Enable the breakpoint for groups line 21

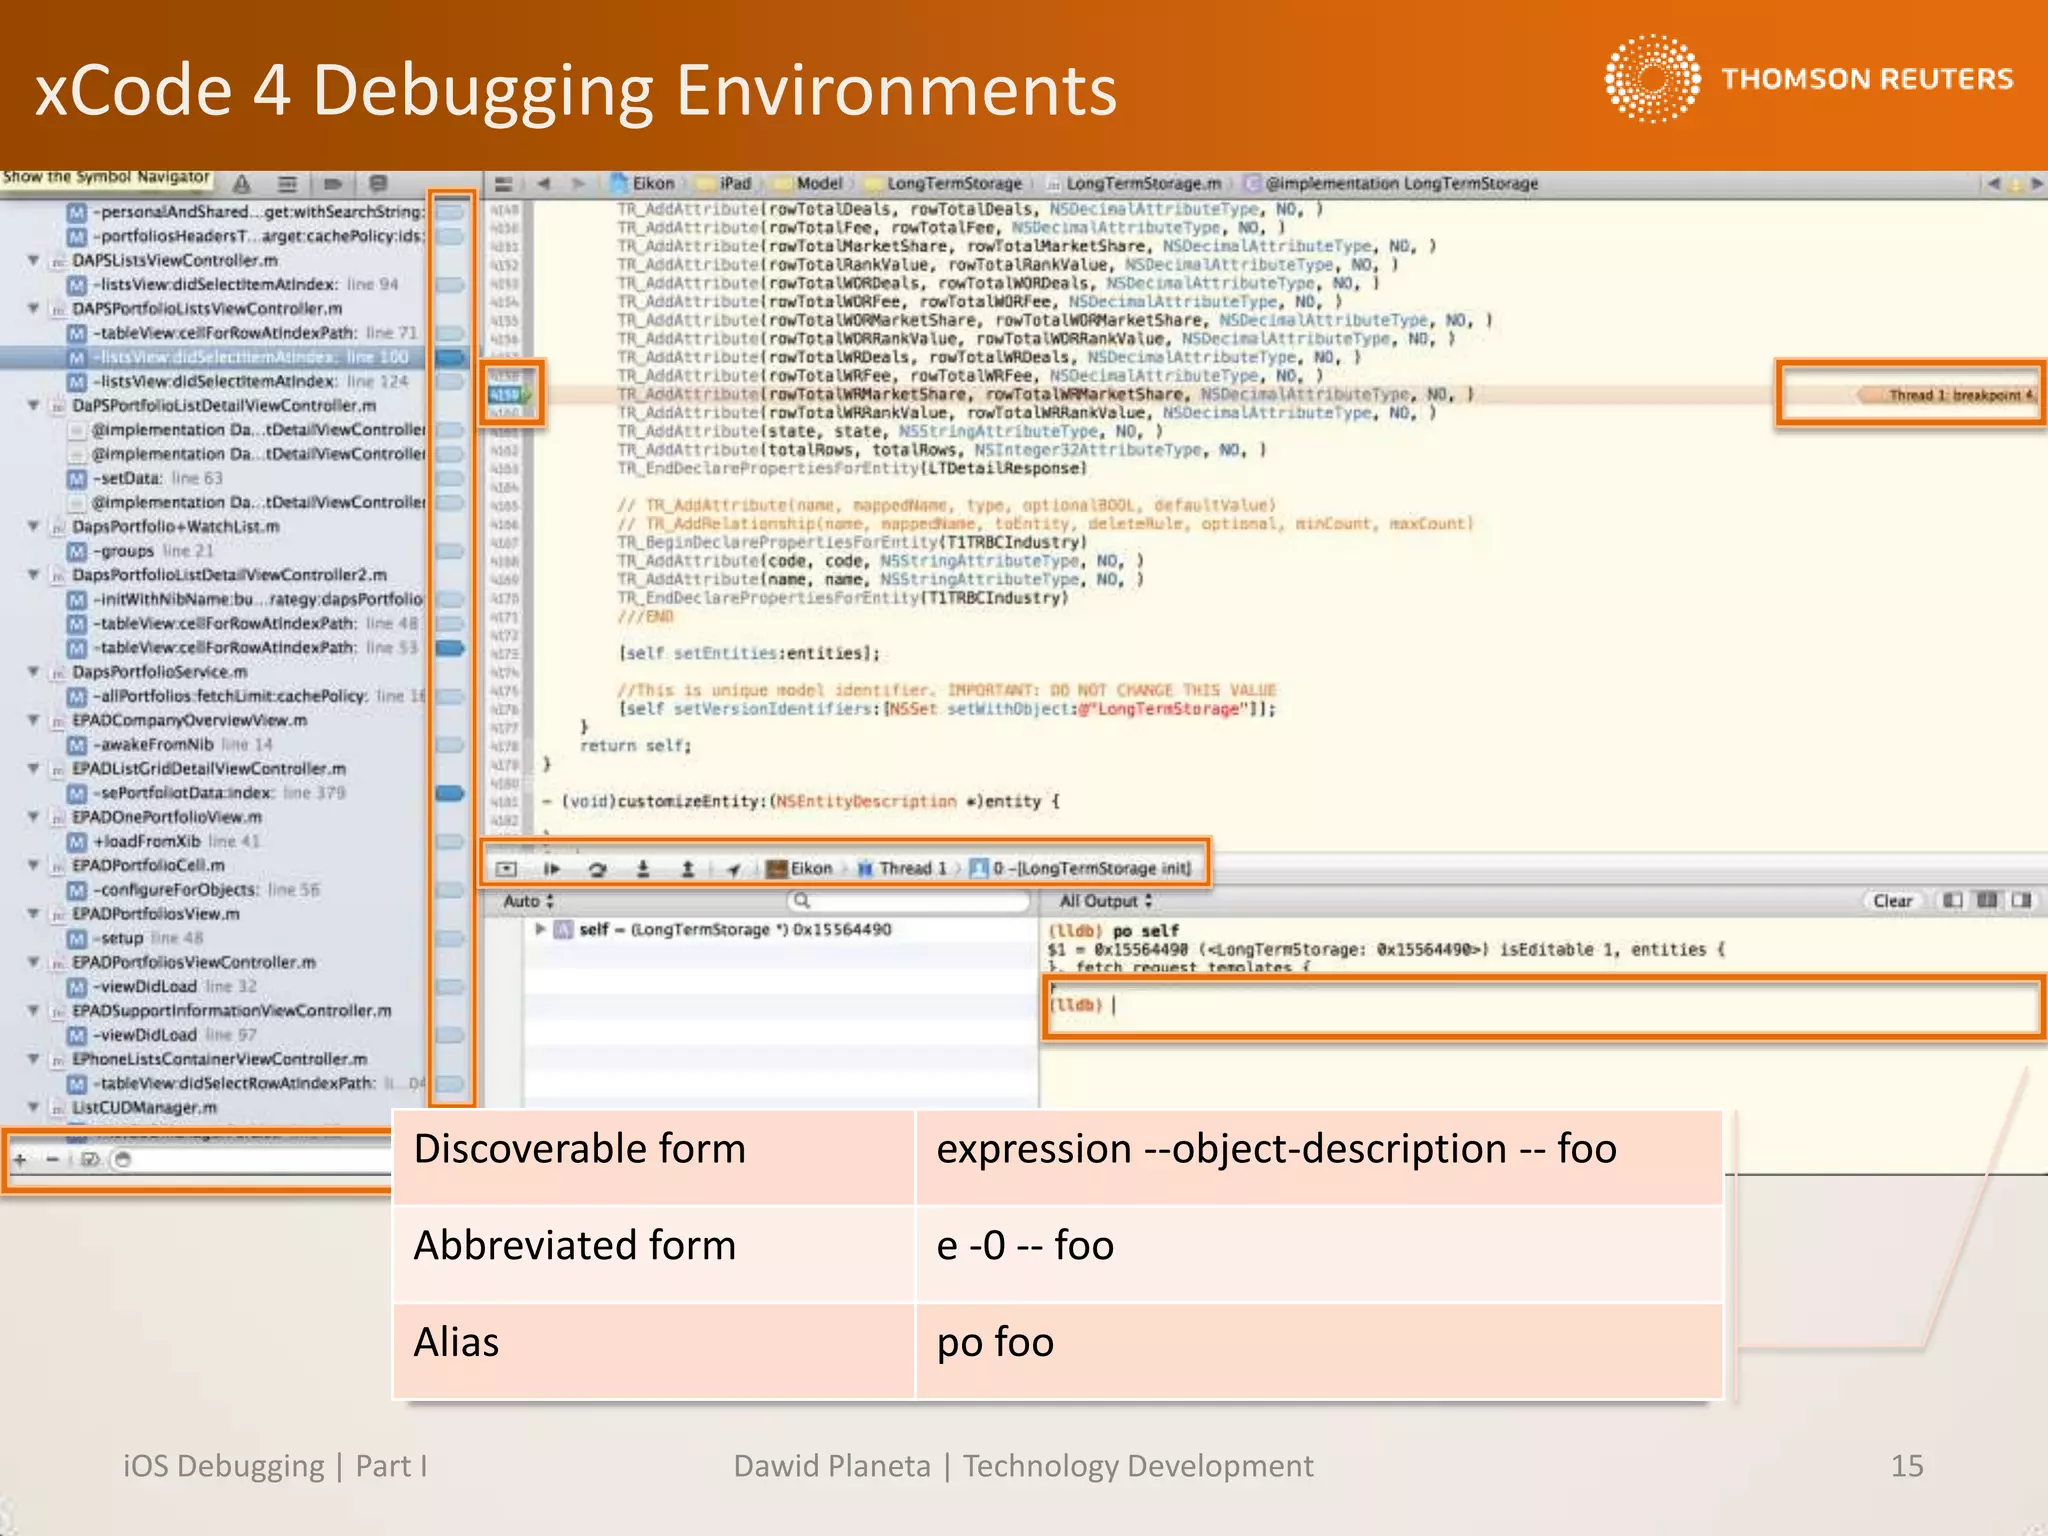[451, 551]
